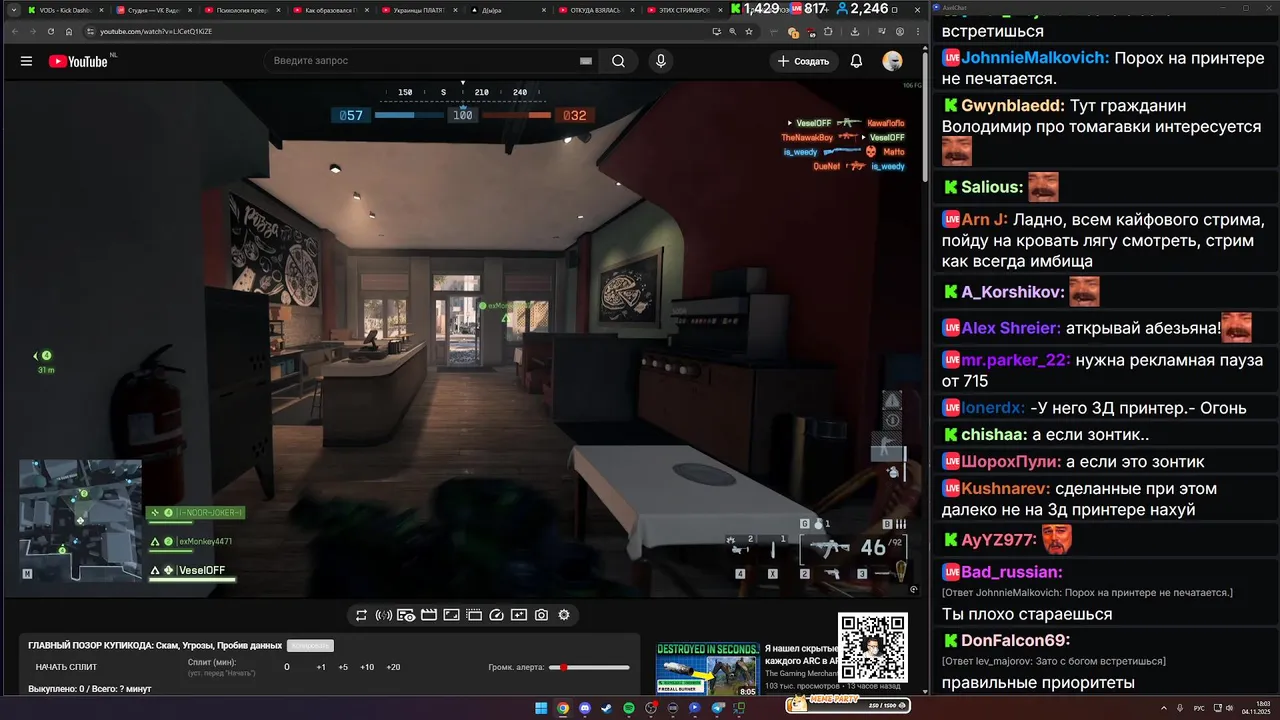
Task: Open the DESTROYED IN SECONDS video thumbnail
Action: (707, 669)
